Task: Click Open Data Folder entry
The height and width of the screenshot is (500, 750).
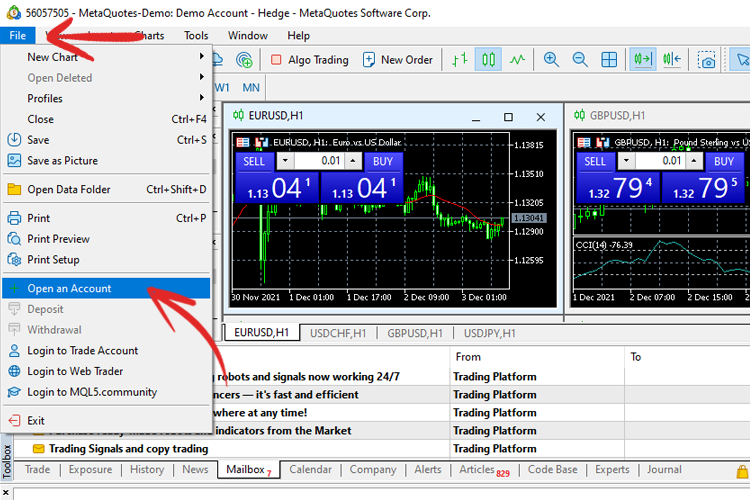Action: point(106,189)
